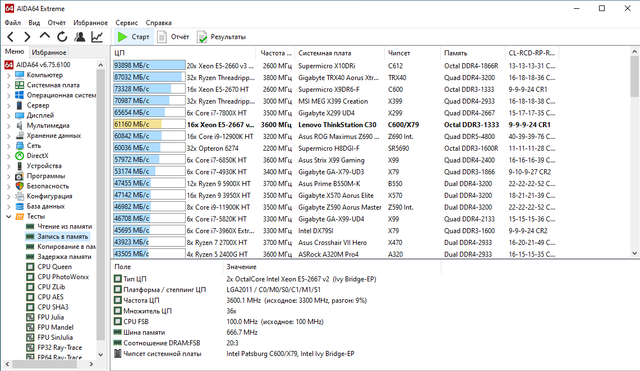Select Задержка памяти test
The width and height of the screenshot is (640, 371).
[x=64, y=257]
